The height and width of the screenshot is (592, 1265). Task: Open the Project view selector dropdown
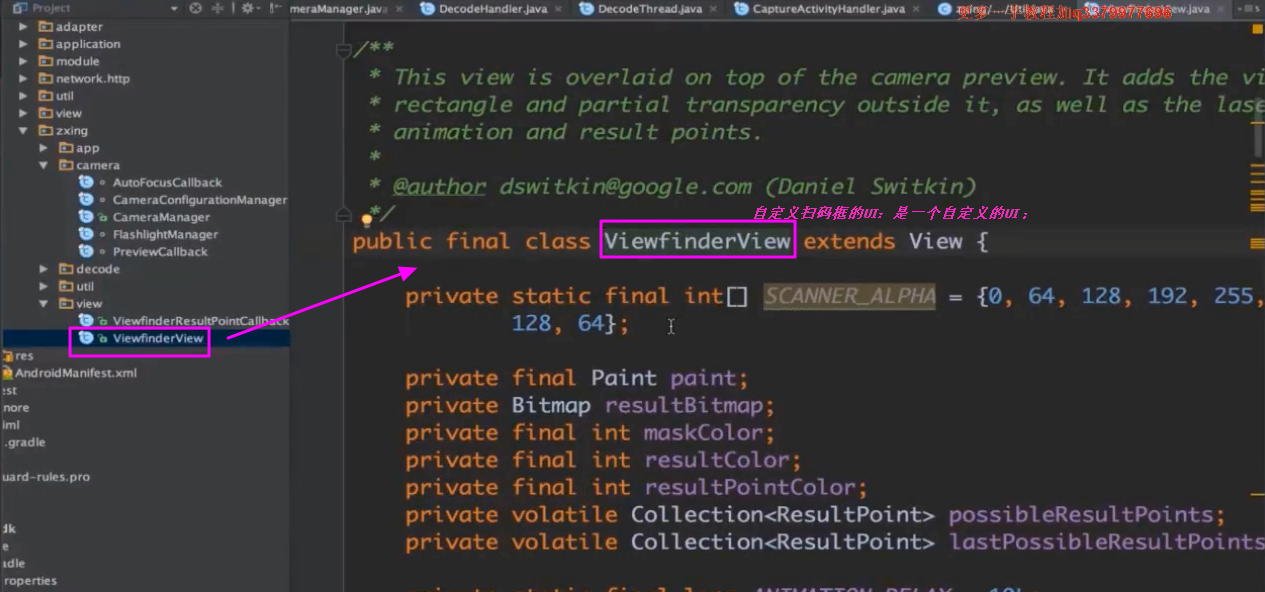tap(173, 8)
